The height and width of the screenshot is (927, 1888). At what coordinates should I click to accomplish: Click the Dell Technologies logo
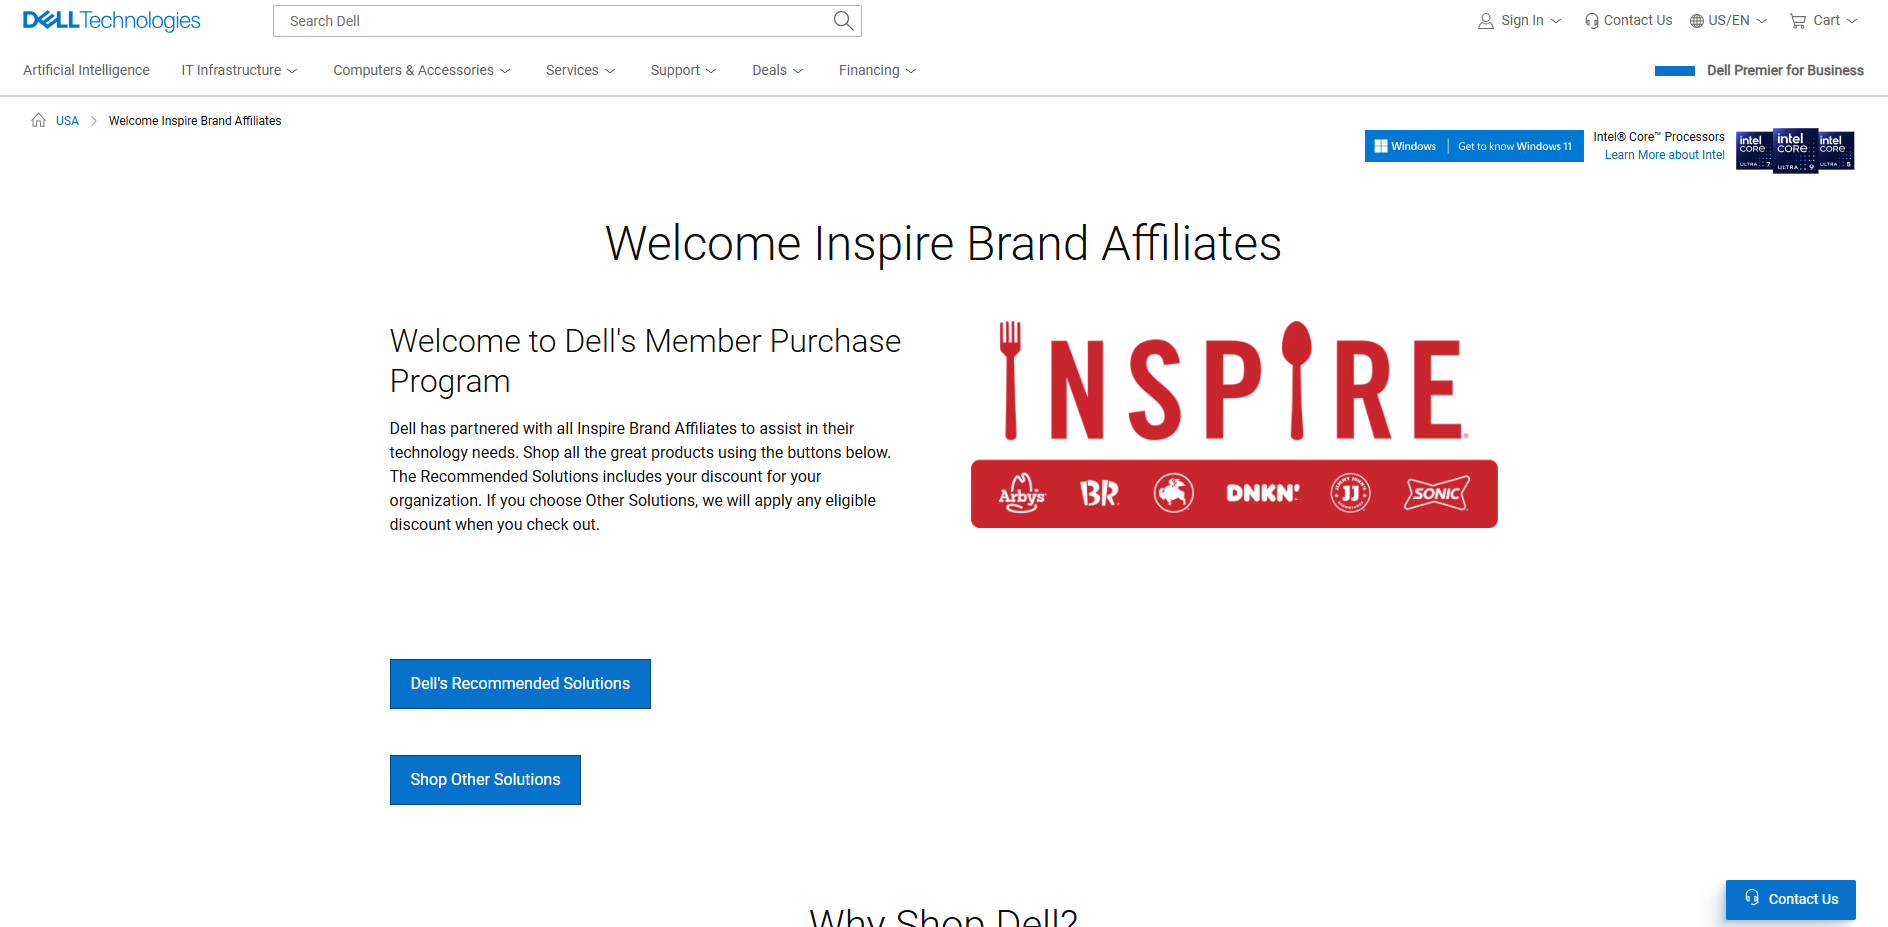click(x=111, y=21)
